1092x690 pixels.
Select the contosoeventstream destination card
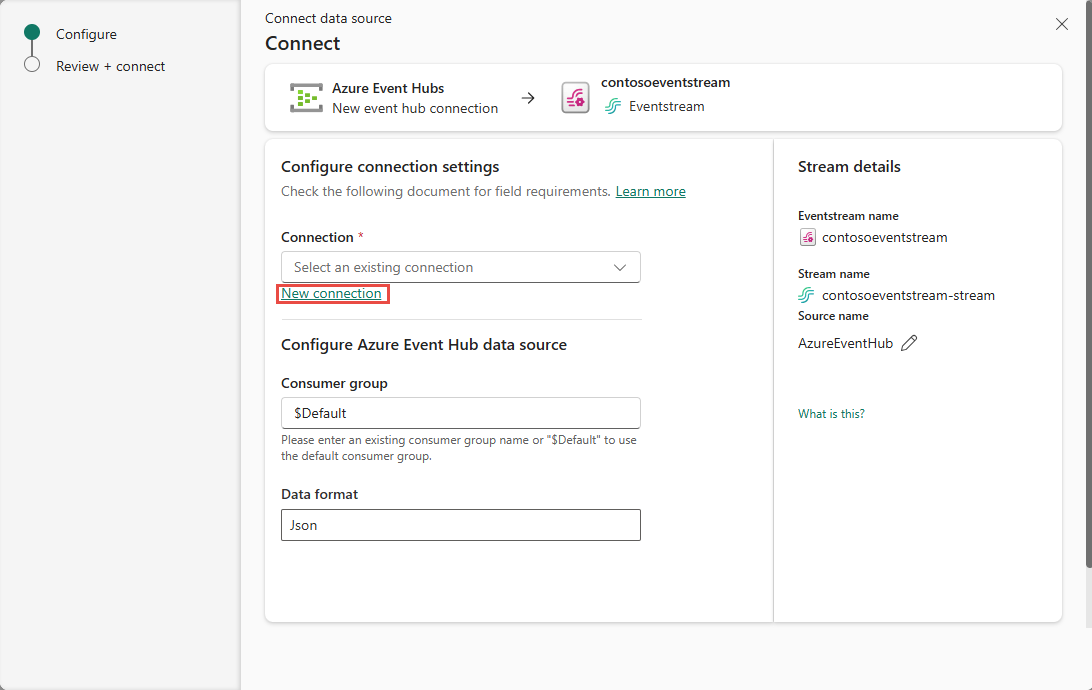click(x=665, y=97)
